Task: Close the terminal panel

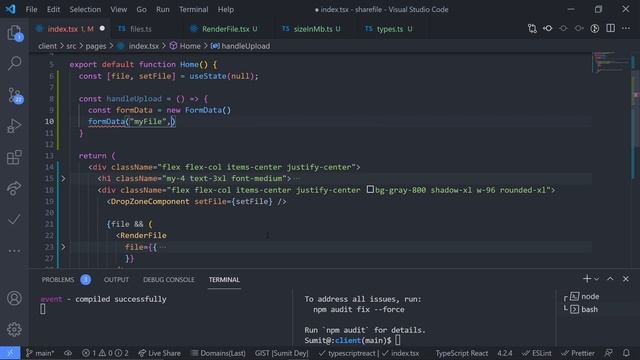Action: [x=626, y=279]
